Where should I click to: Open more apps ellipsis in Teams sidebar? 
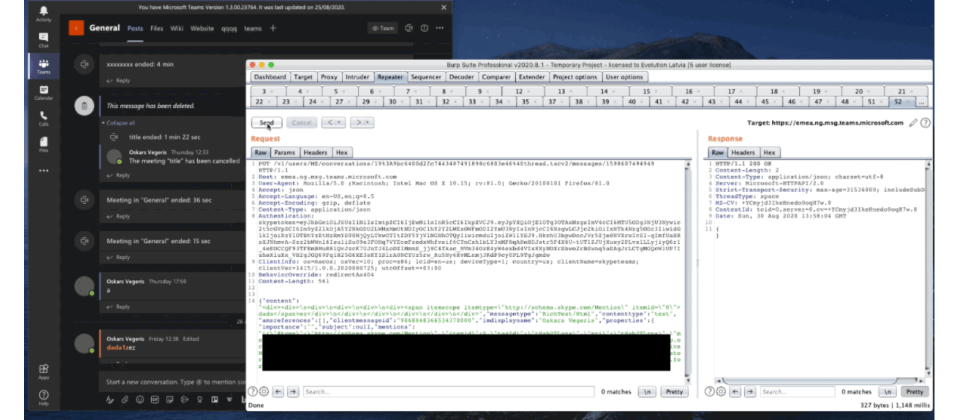[43, 171]
